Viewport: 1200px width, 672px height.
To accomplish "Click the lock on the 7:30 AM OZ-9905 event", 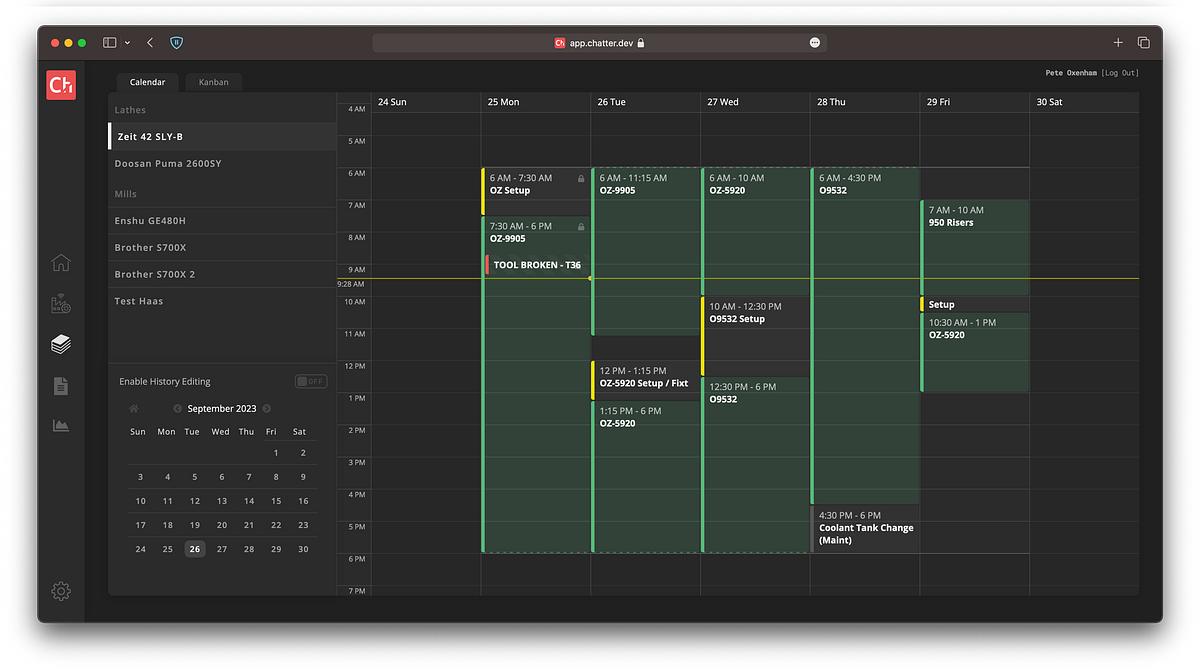I will point(580,226).
